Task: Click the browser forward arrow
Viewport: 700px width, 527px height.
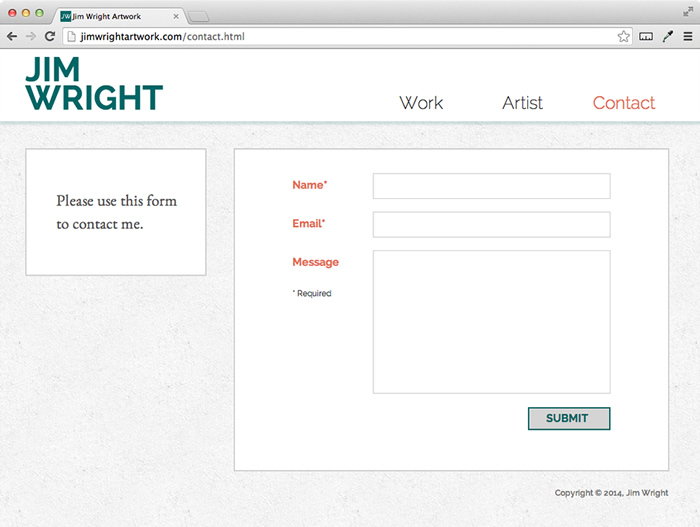Action: [30, 36]
